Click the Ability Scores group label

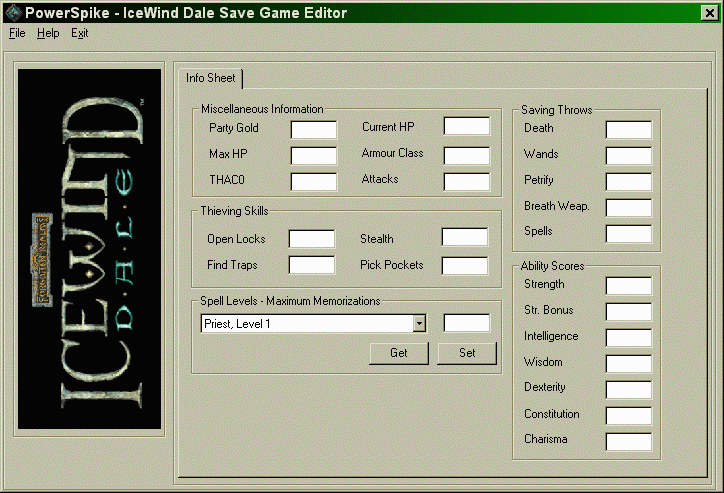click(552, 266)
